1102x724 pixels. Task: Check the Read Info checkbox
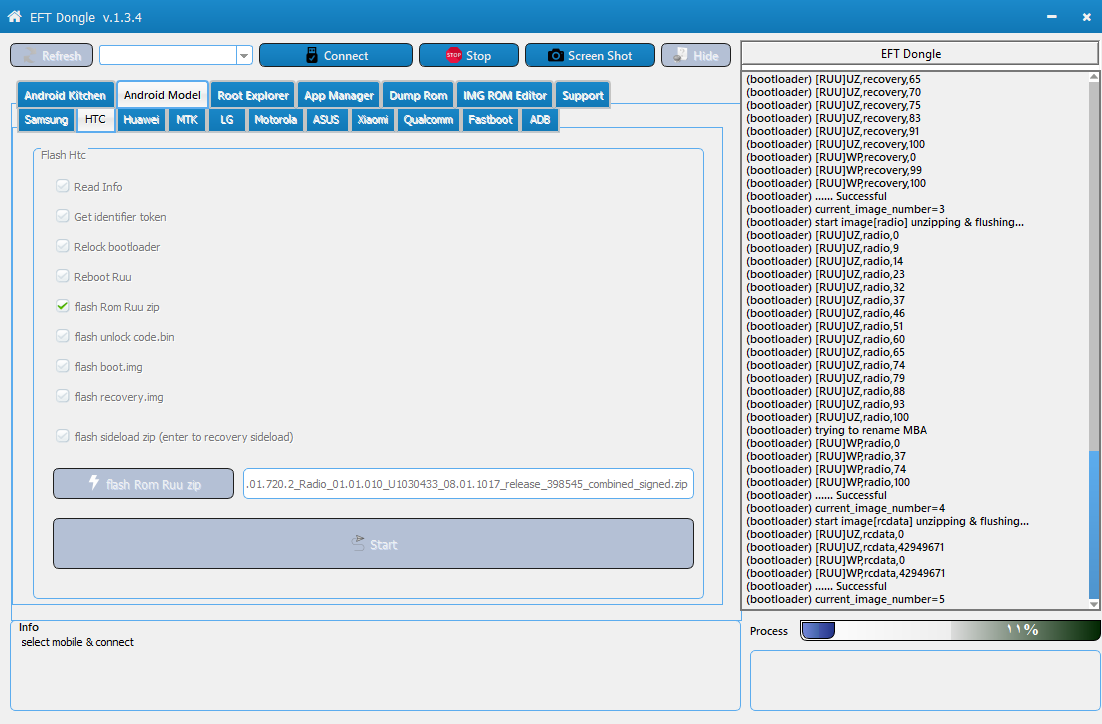pyautogui.click(x=63, y=186)
